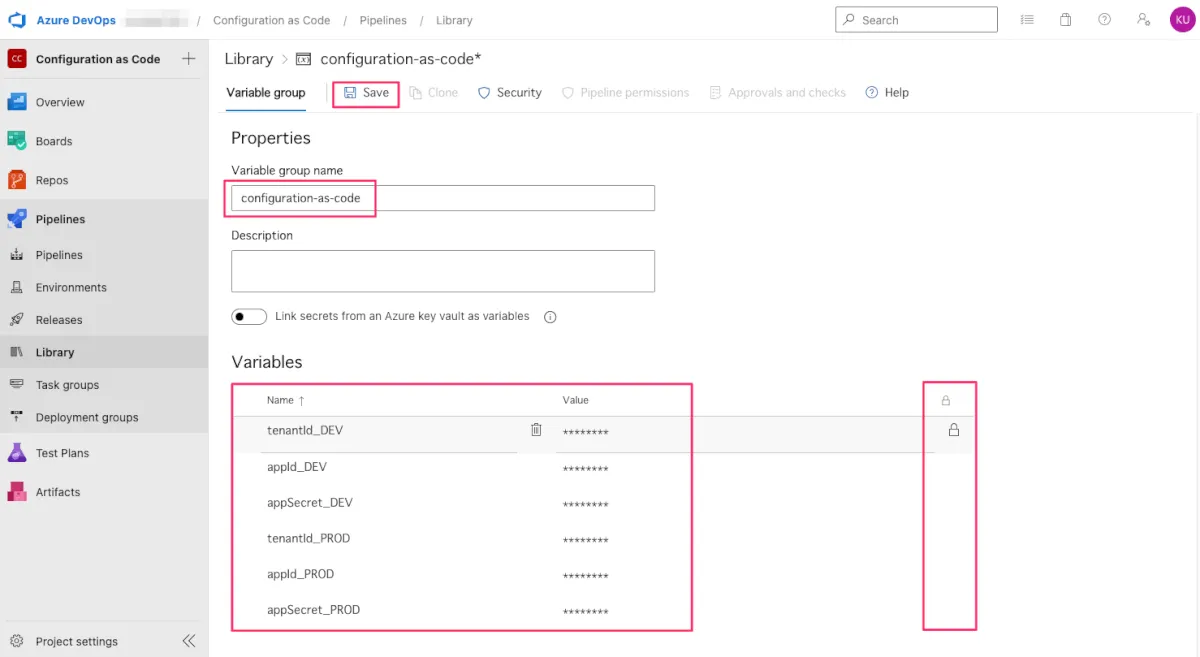Open the help question mark icon in header
The image size is (1200, 657).
point(1104,20)
